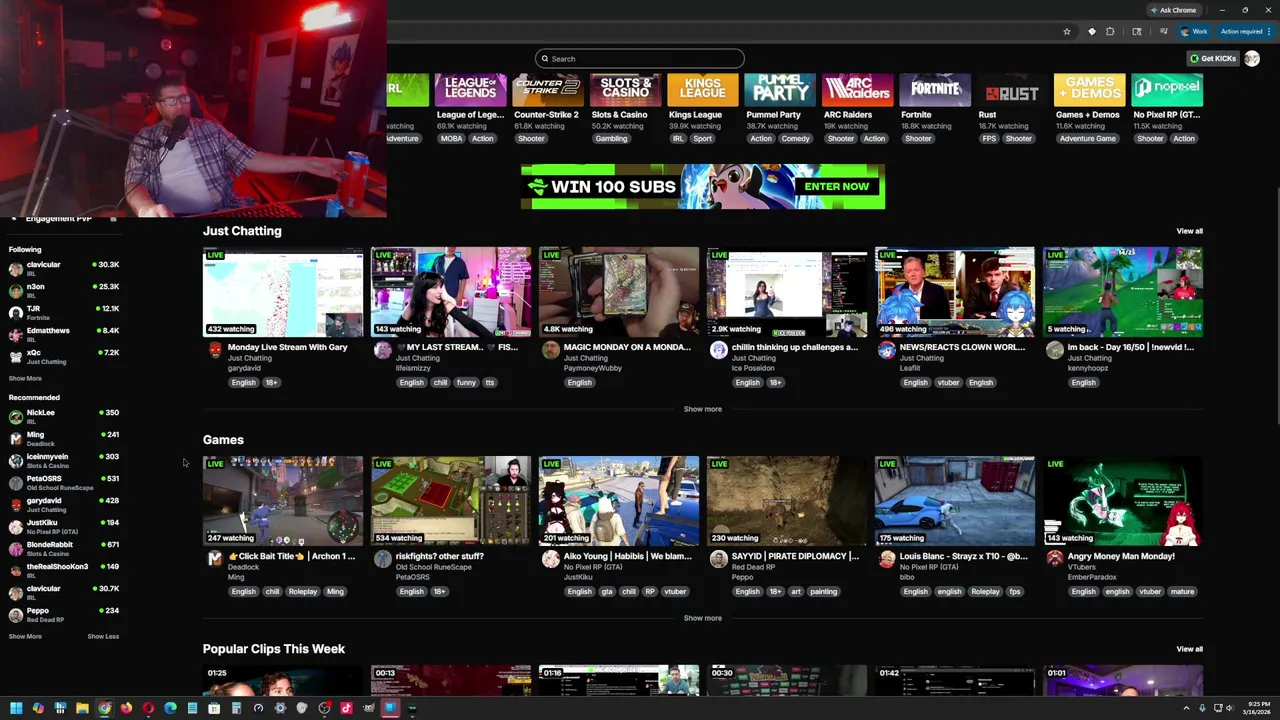Open the League of Legends category
Image resolution: width=1280 pixels, height=720 pixels.
(471, 91)
